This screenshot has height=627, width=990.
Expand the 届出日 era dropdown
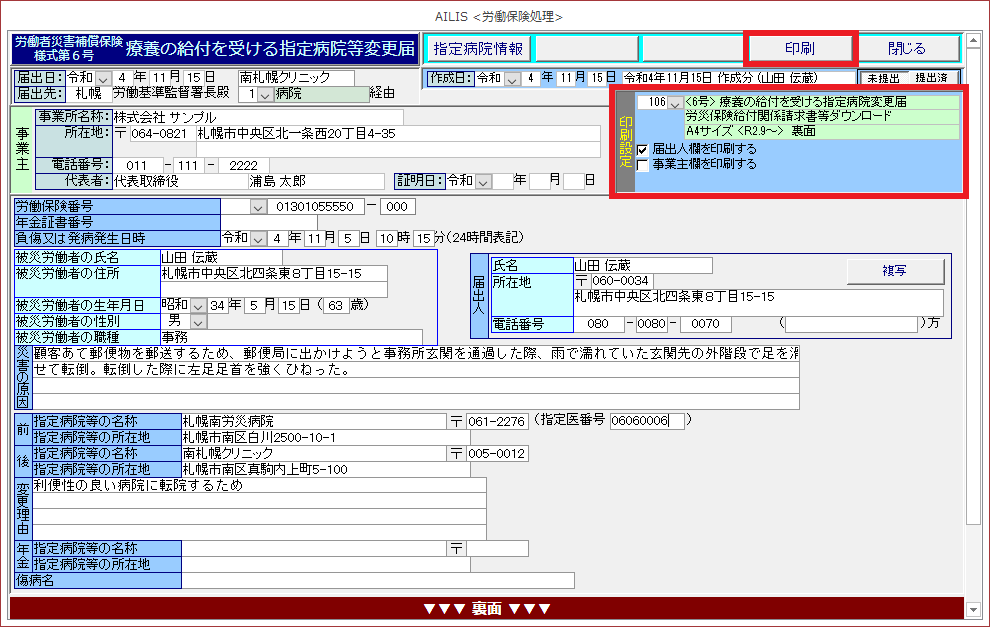(104, 78)
